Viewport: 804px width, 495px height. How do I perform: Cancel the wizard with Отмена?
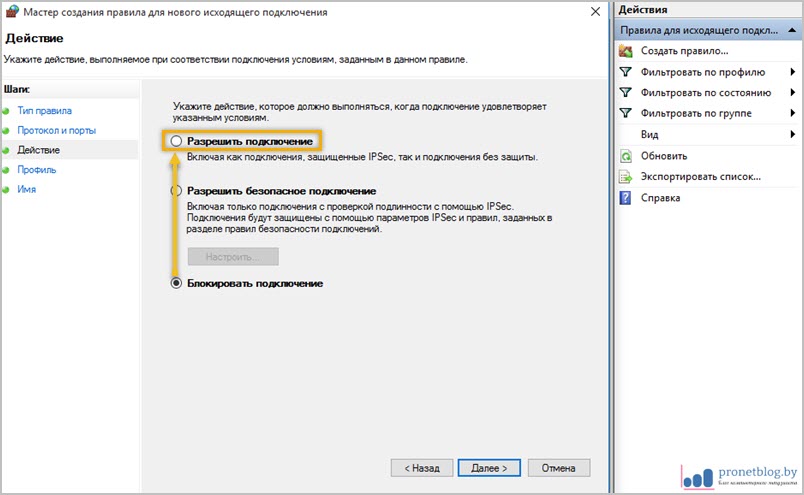pyautogui.click(x=558, y=467)
